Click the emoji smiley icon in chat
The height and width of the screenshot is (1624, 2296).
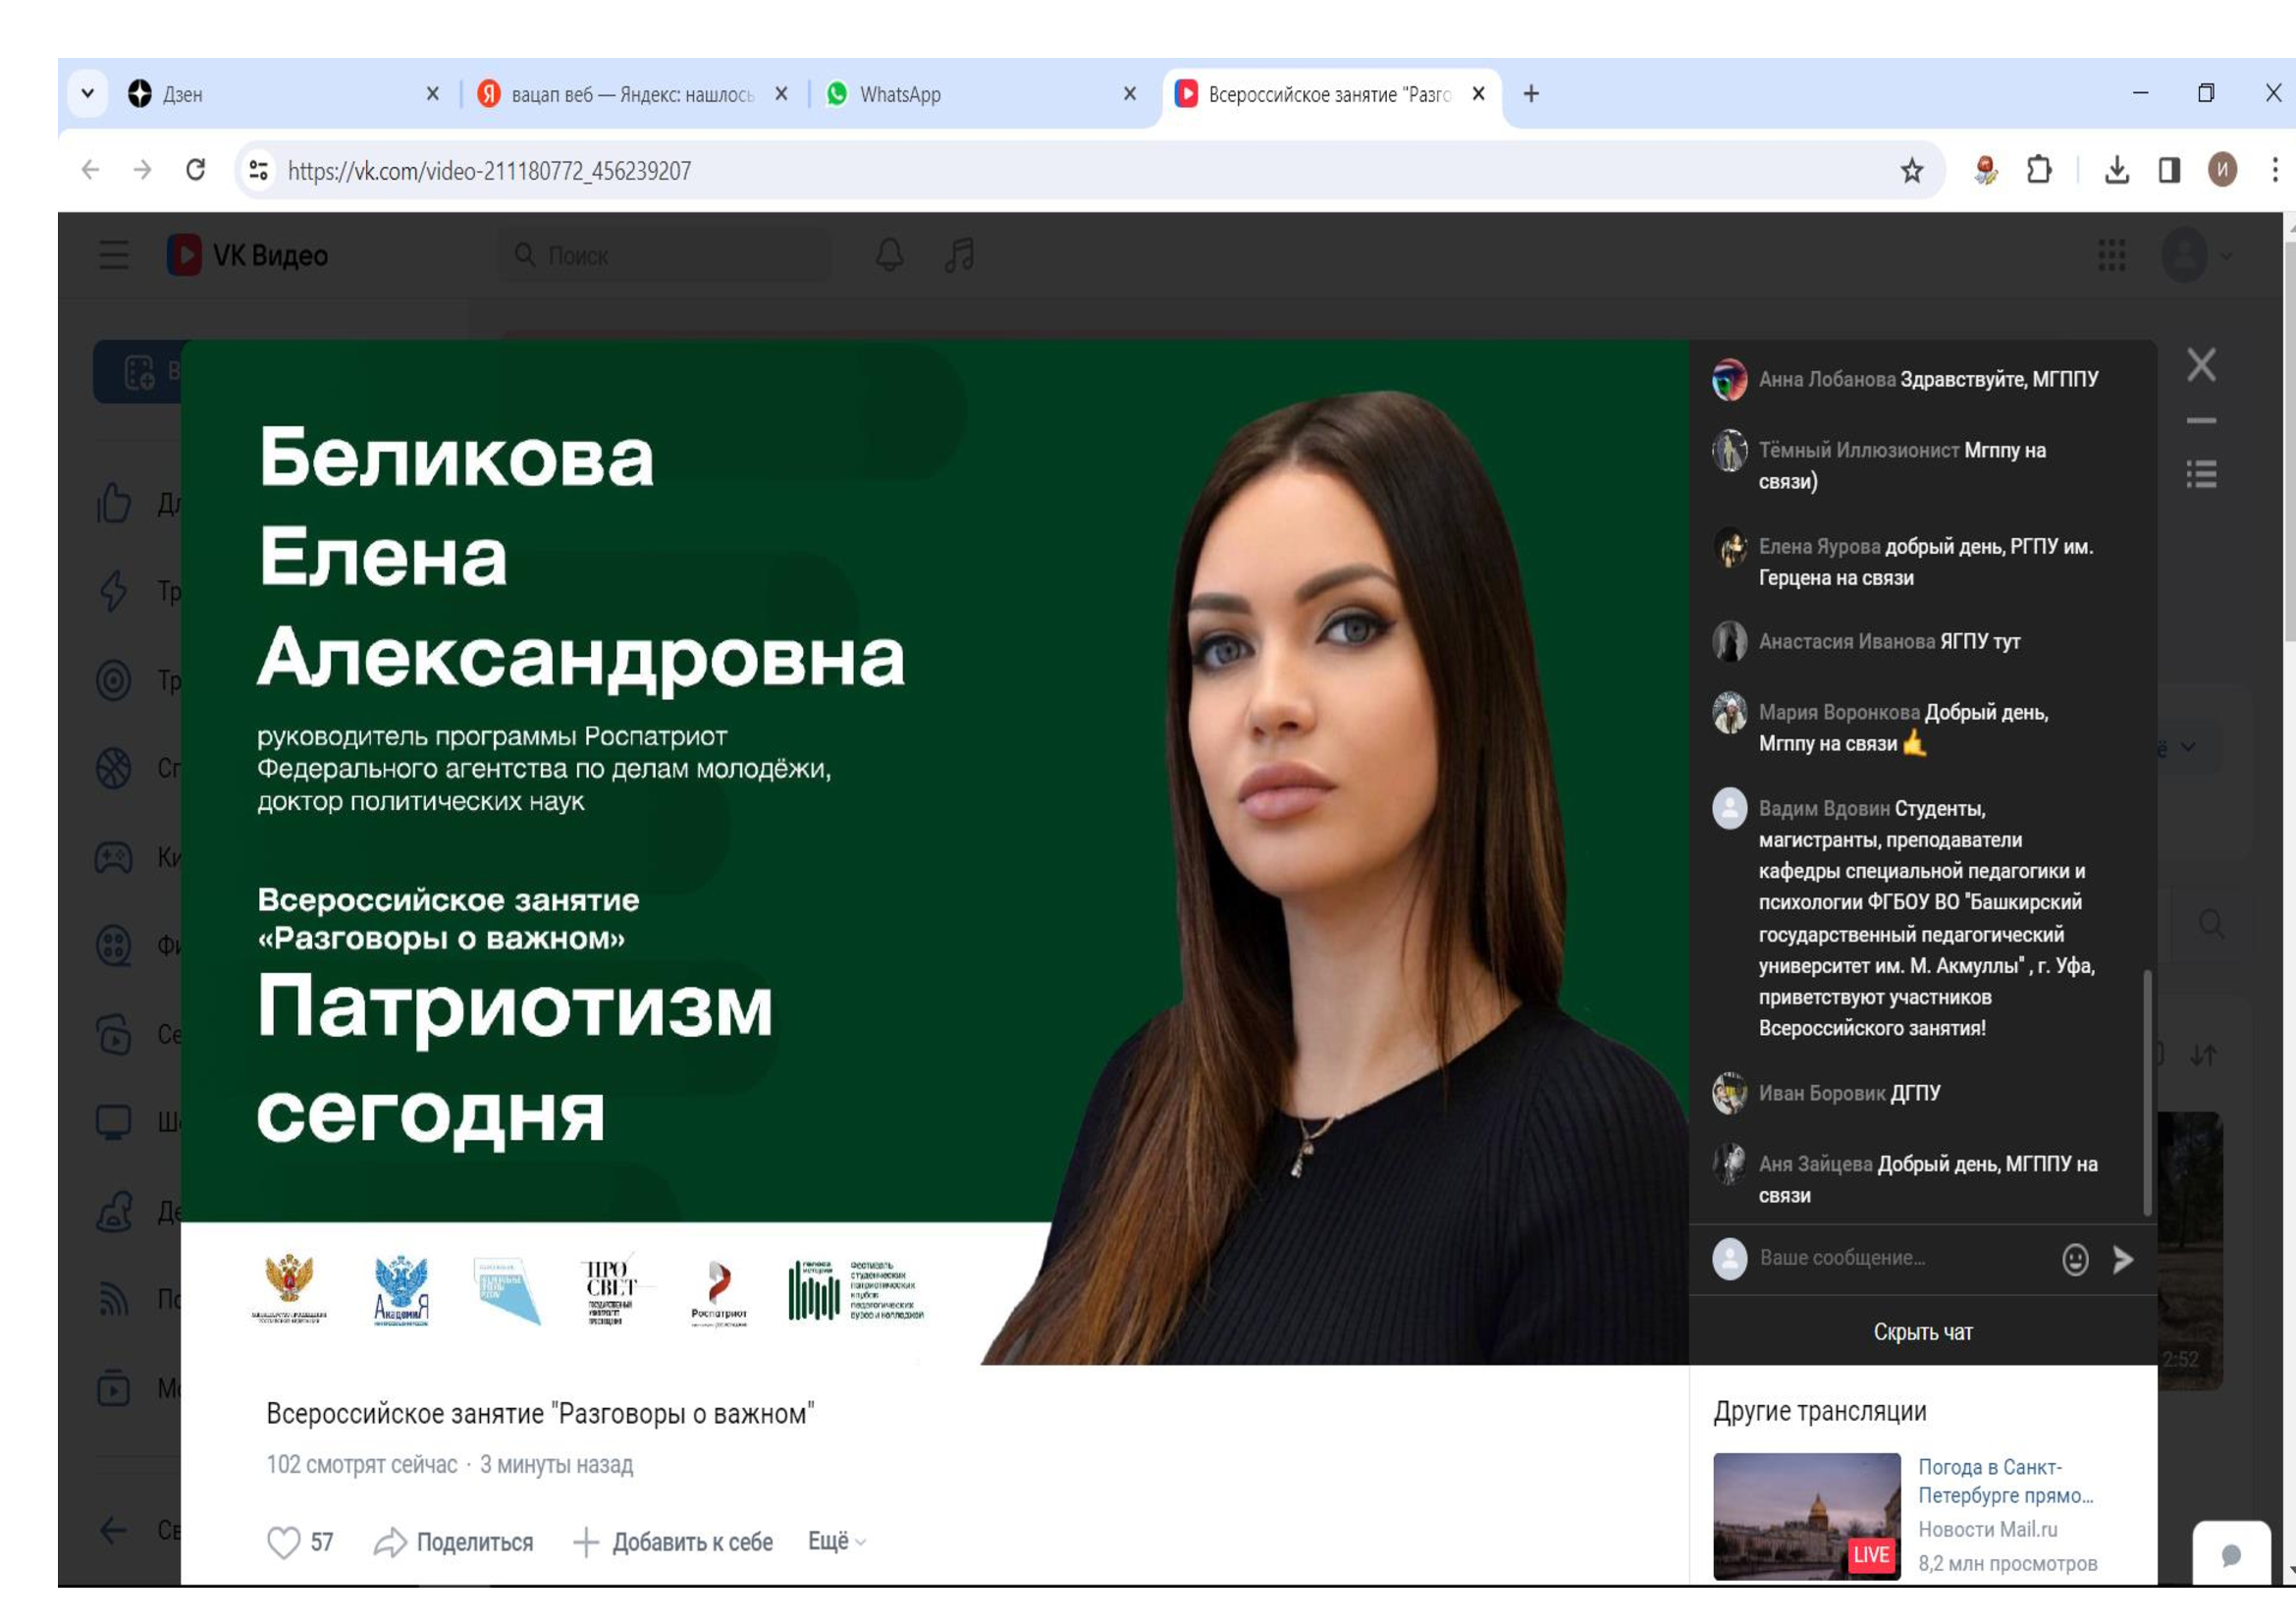[2075, 1259]
